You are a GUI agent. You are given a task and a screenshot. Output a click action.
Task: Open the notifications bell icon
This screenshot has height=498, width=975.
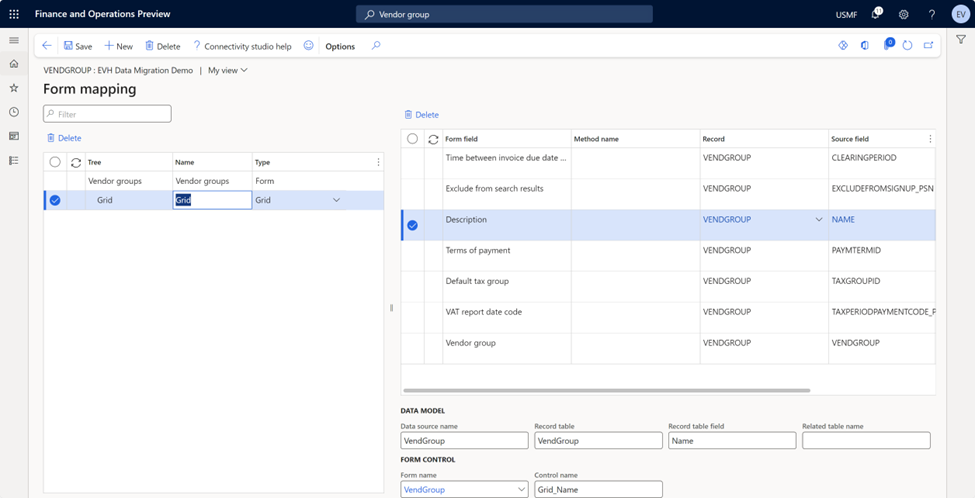(876, 14)
